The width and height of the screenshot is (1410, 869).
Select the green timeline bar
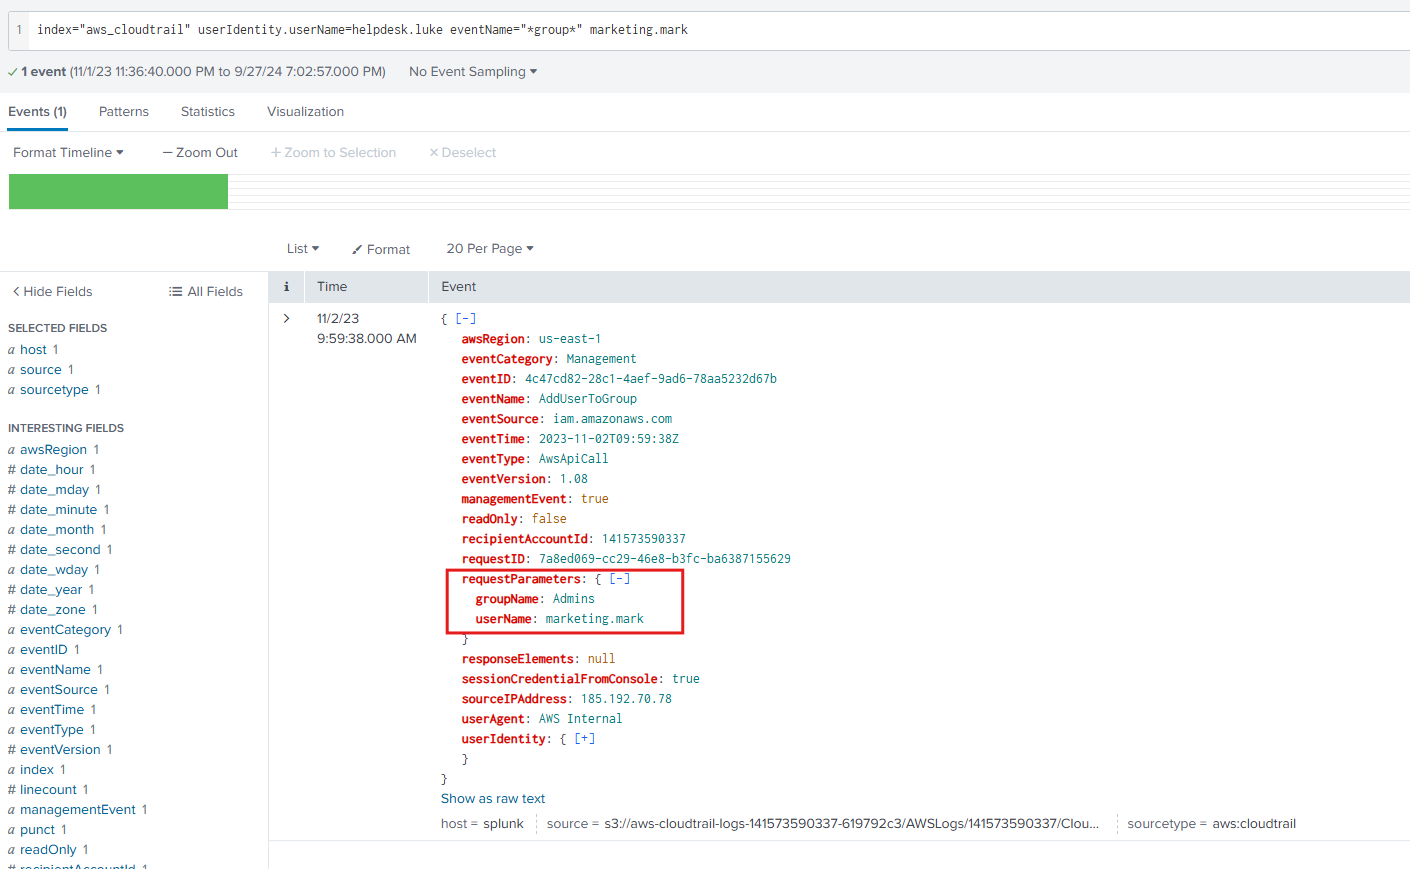pyautogui.click(x=118, y=192)
